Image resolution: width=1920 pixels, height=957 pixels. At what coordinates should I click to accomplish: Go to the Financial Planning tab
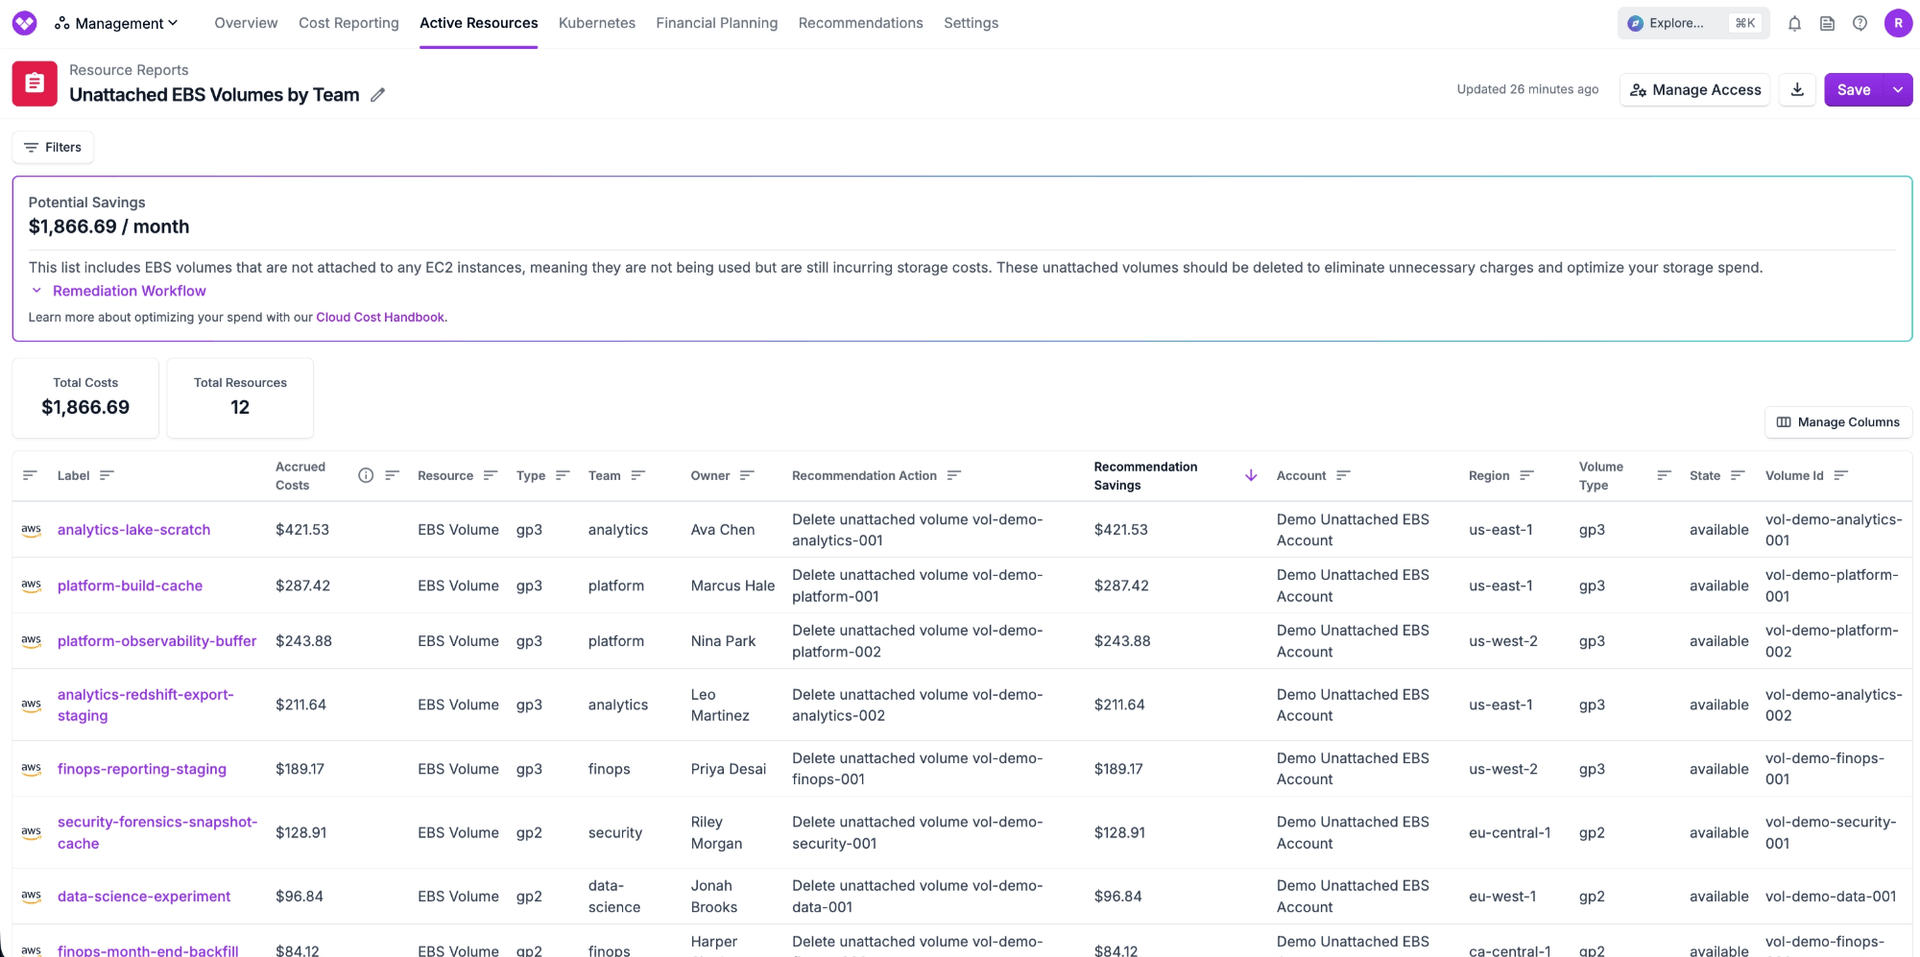pos(717,23)
